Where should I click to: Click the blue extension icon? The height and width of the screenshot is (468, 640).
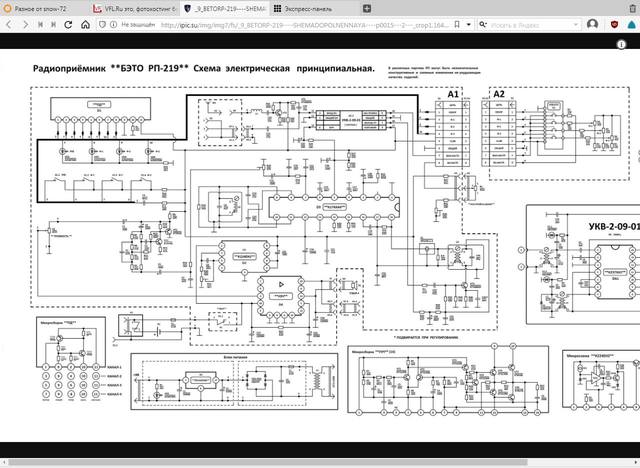pyautogui.click(x=630, y=23)
